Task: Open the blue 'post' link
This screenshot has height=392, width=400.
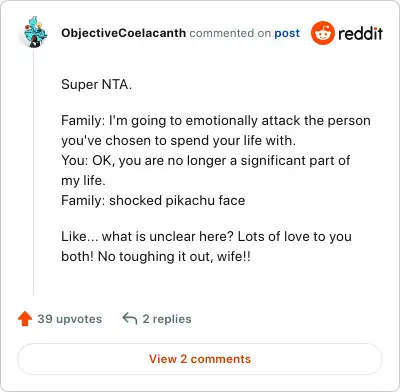Action: coord(287,33)
